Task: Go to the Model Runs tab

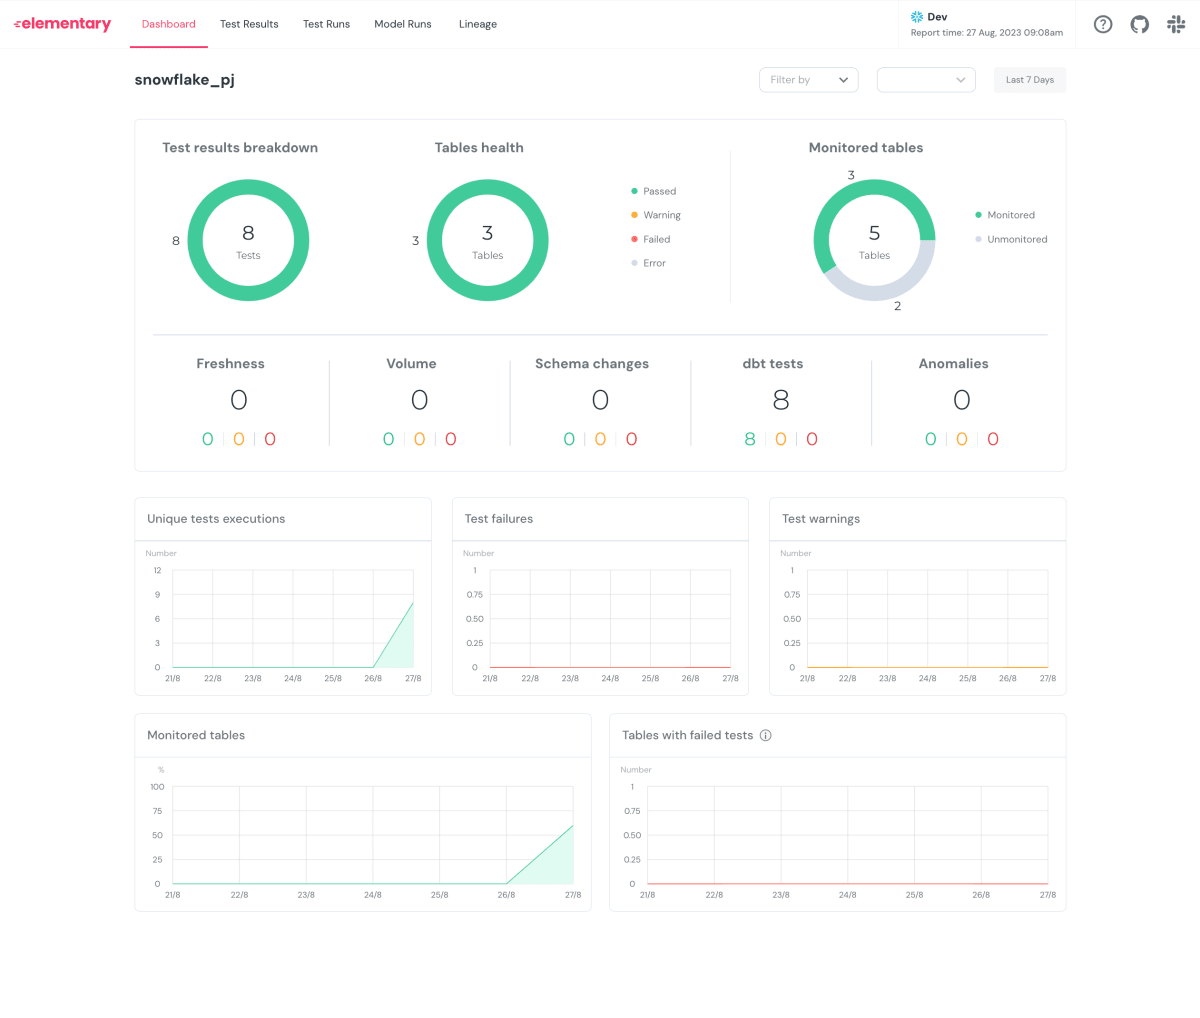Action: tap(403, 24)
